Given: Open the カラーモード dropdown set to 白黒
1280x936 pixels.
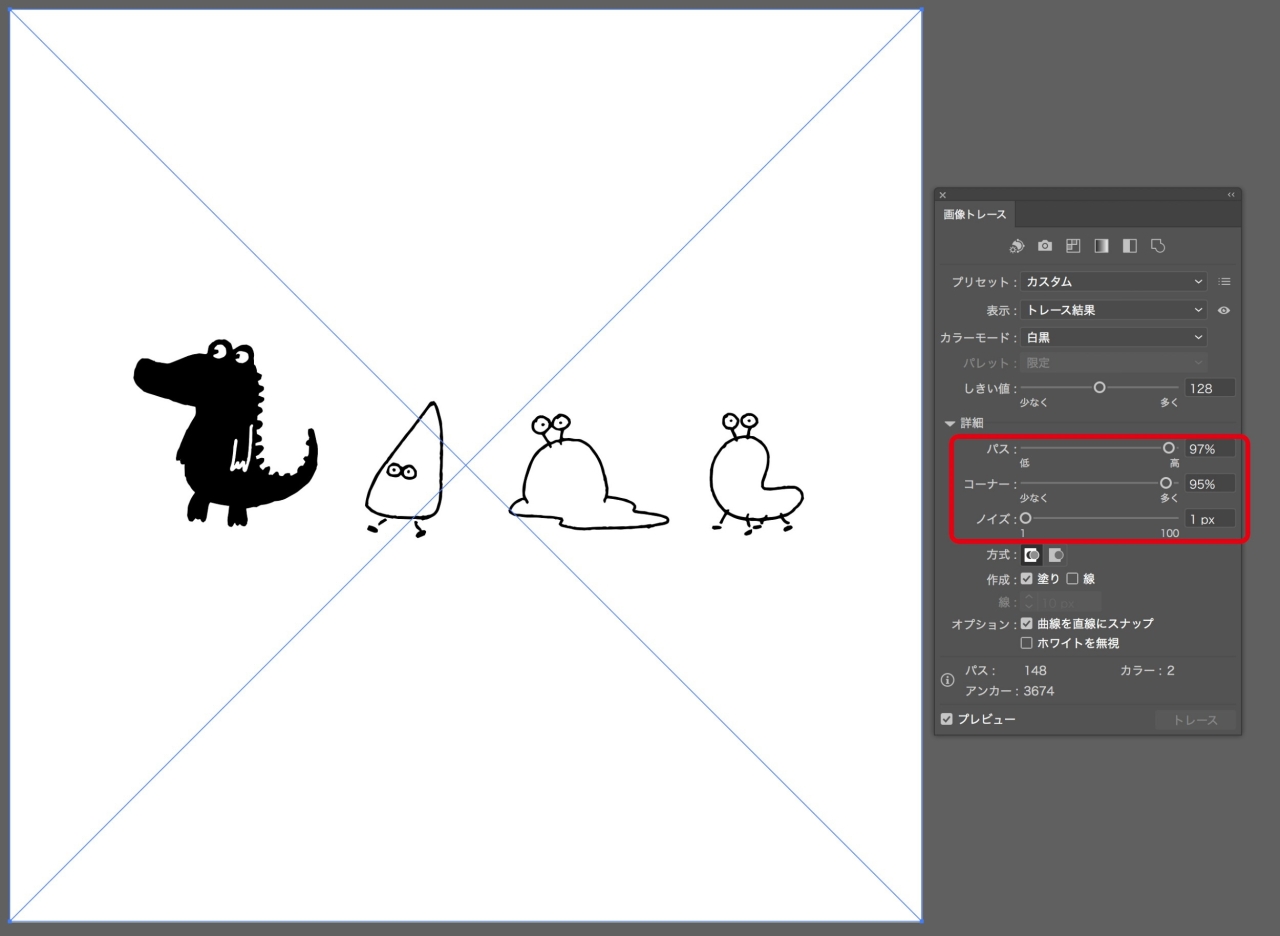Looking at the screenshot, I should coord(1113,338).
